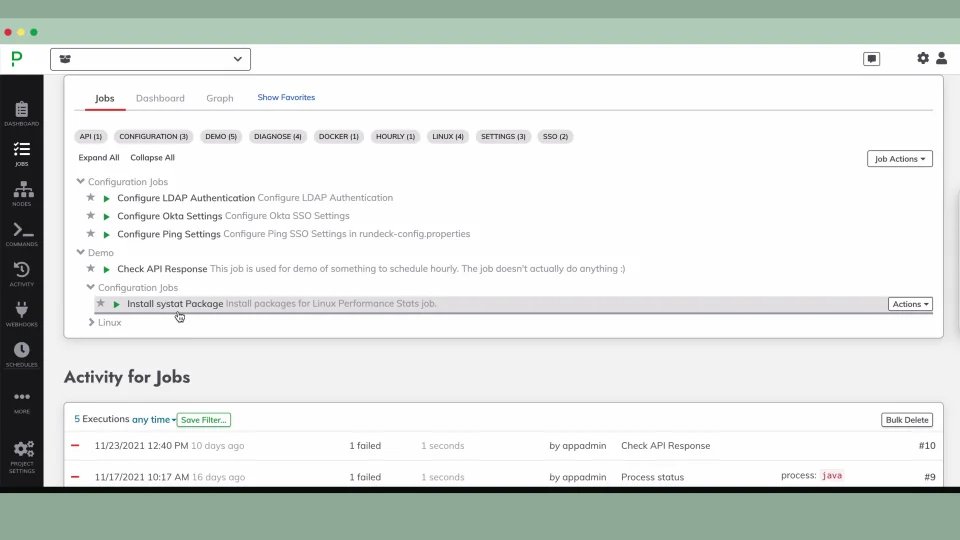
Task: Open the Schedules sidebar icon
Action: [21, 354]
